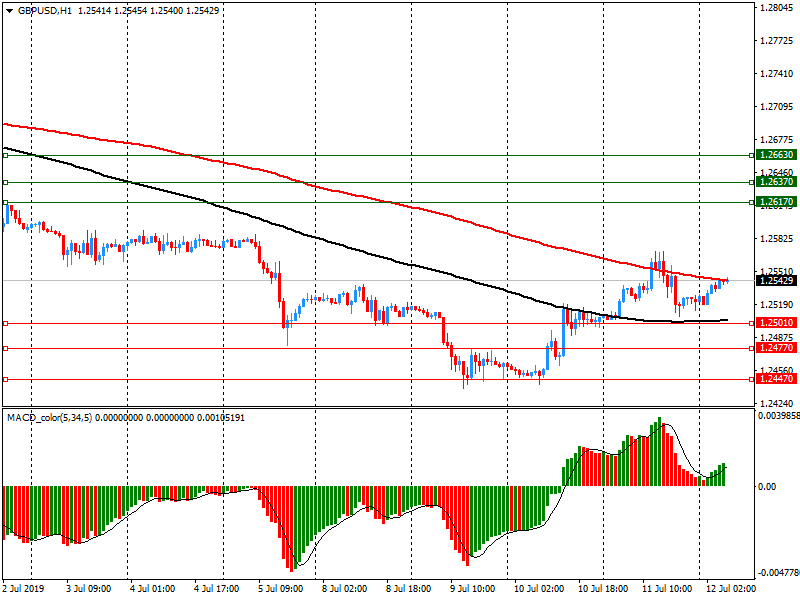
Task: Click the 8 Jul 02:00 time label
Action: pyautogui.click(x=344, y=589)
